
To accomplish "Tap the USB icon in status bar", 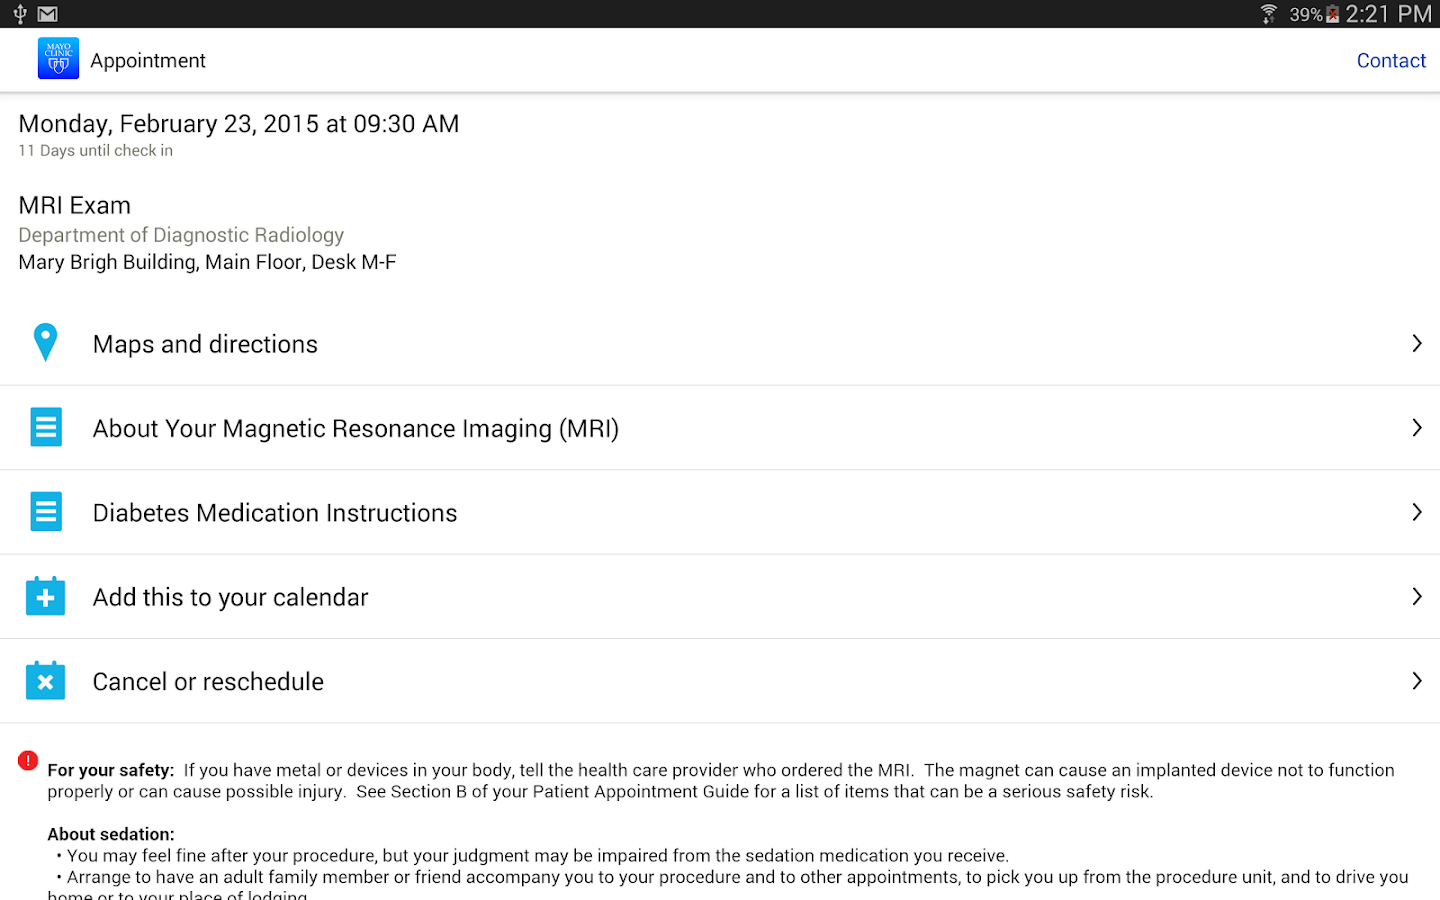I will point(20,14).
